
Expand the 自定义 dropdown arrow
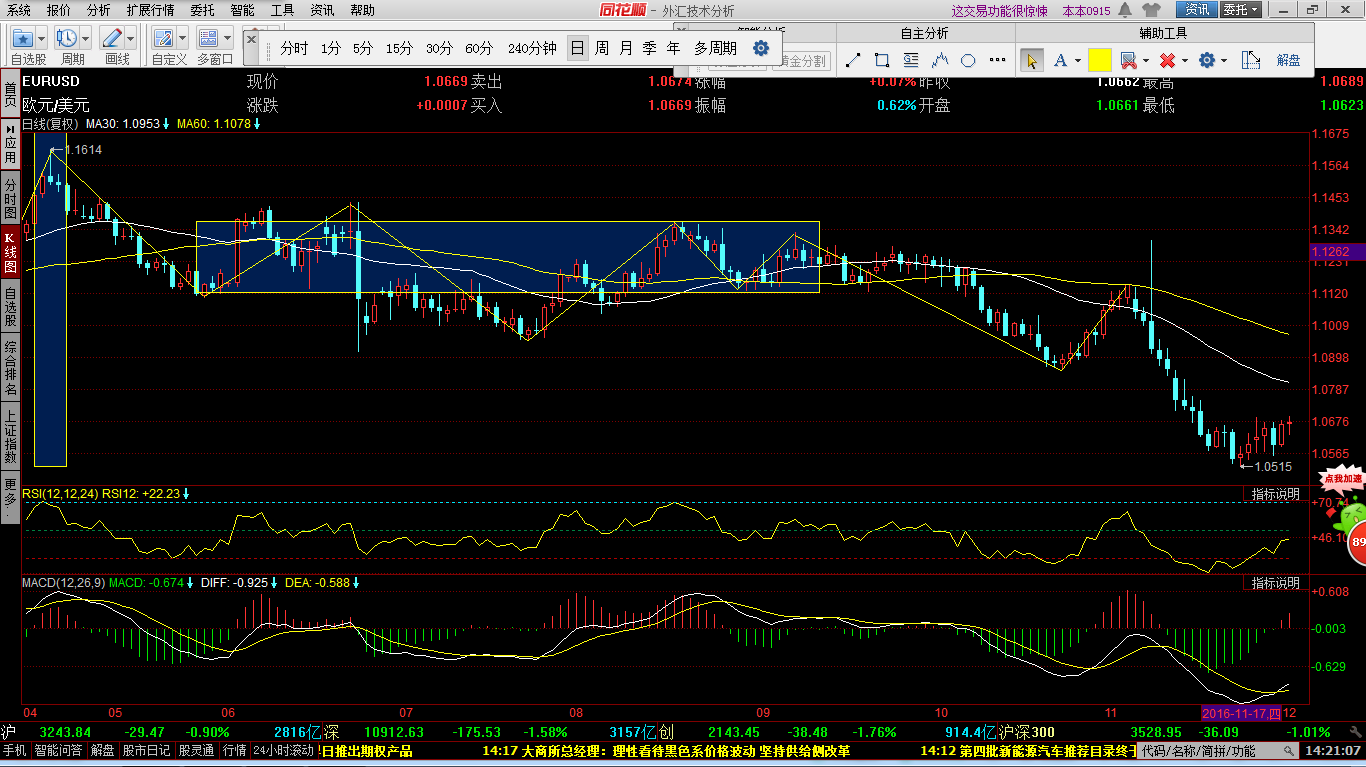183,38
